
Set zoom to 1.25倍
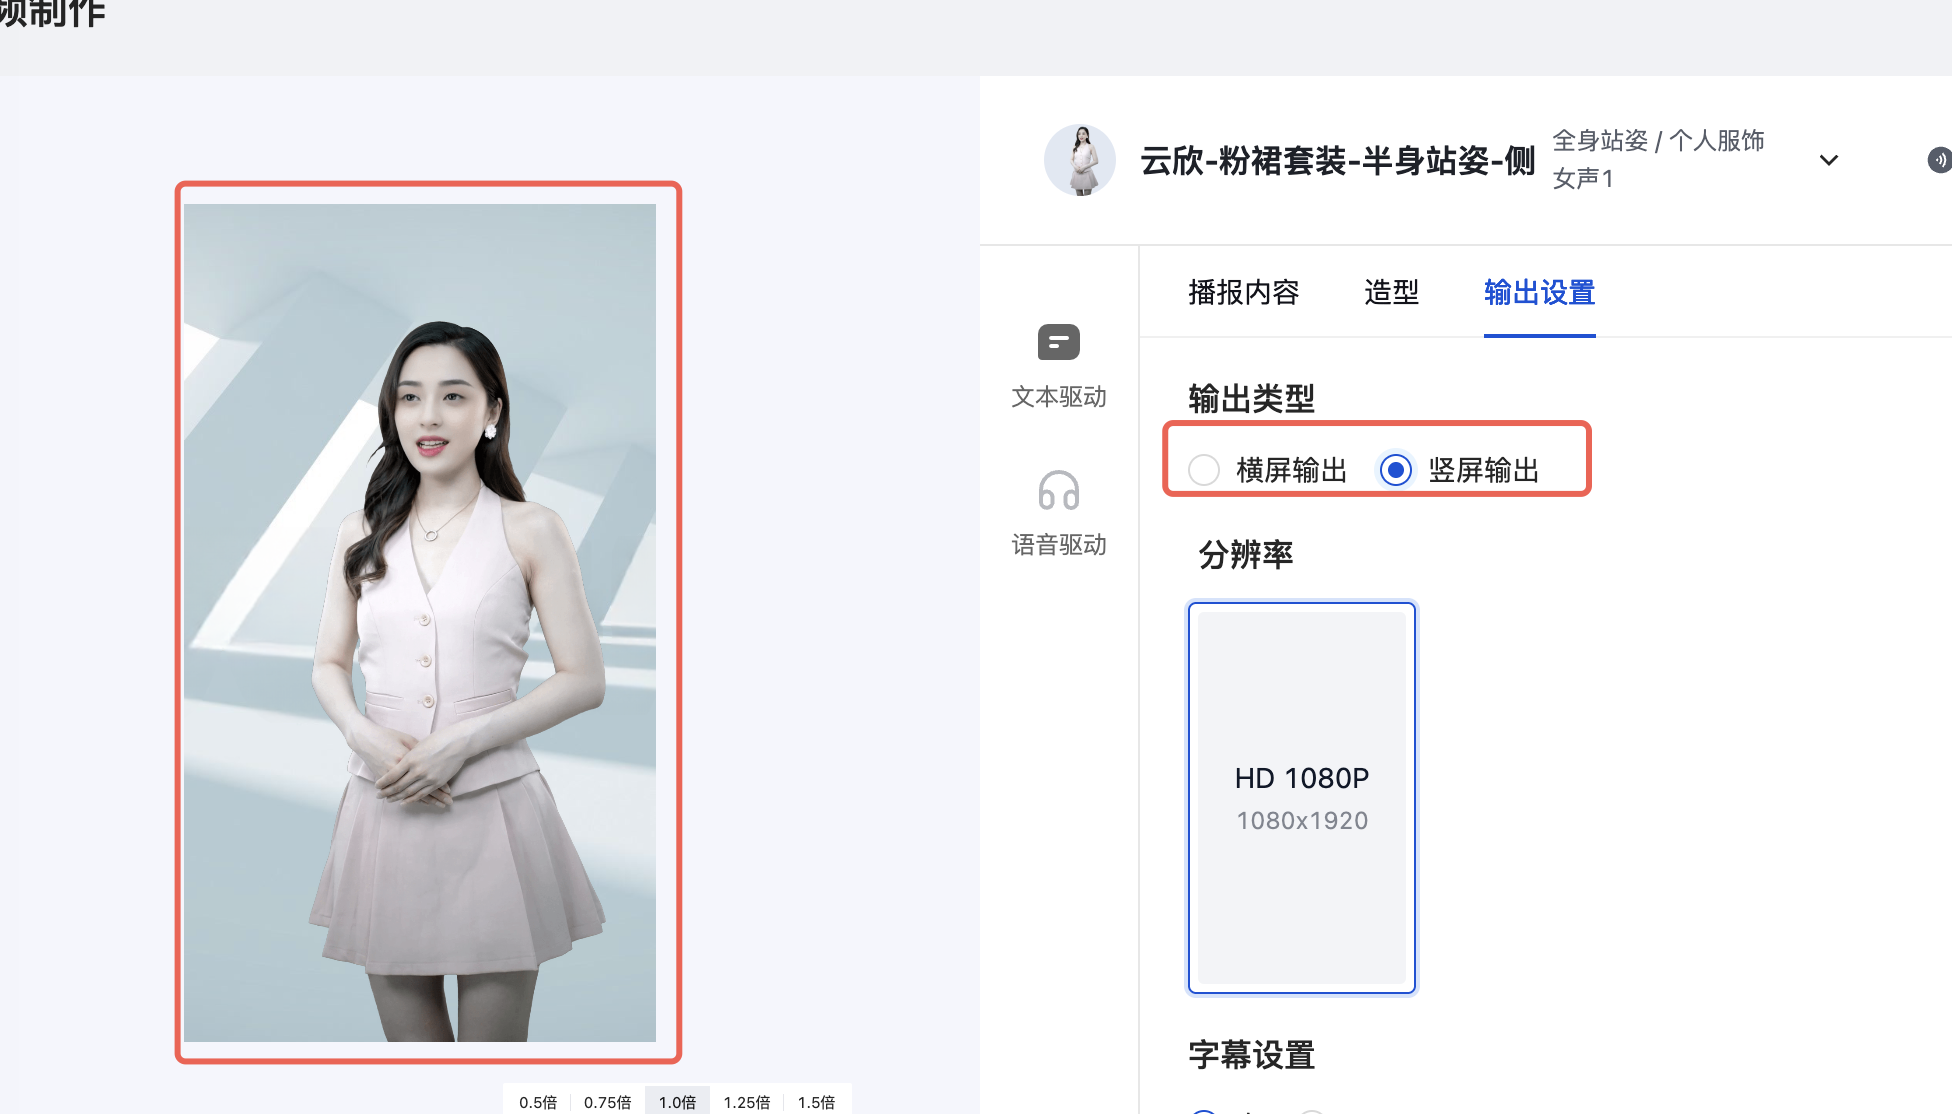747,1102
